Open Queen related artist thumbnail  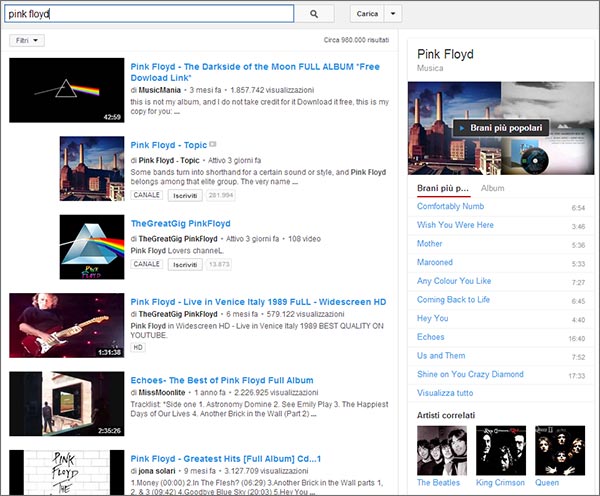click(x=560, y=450)
